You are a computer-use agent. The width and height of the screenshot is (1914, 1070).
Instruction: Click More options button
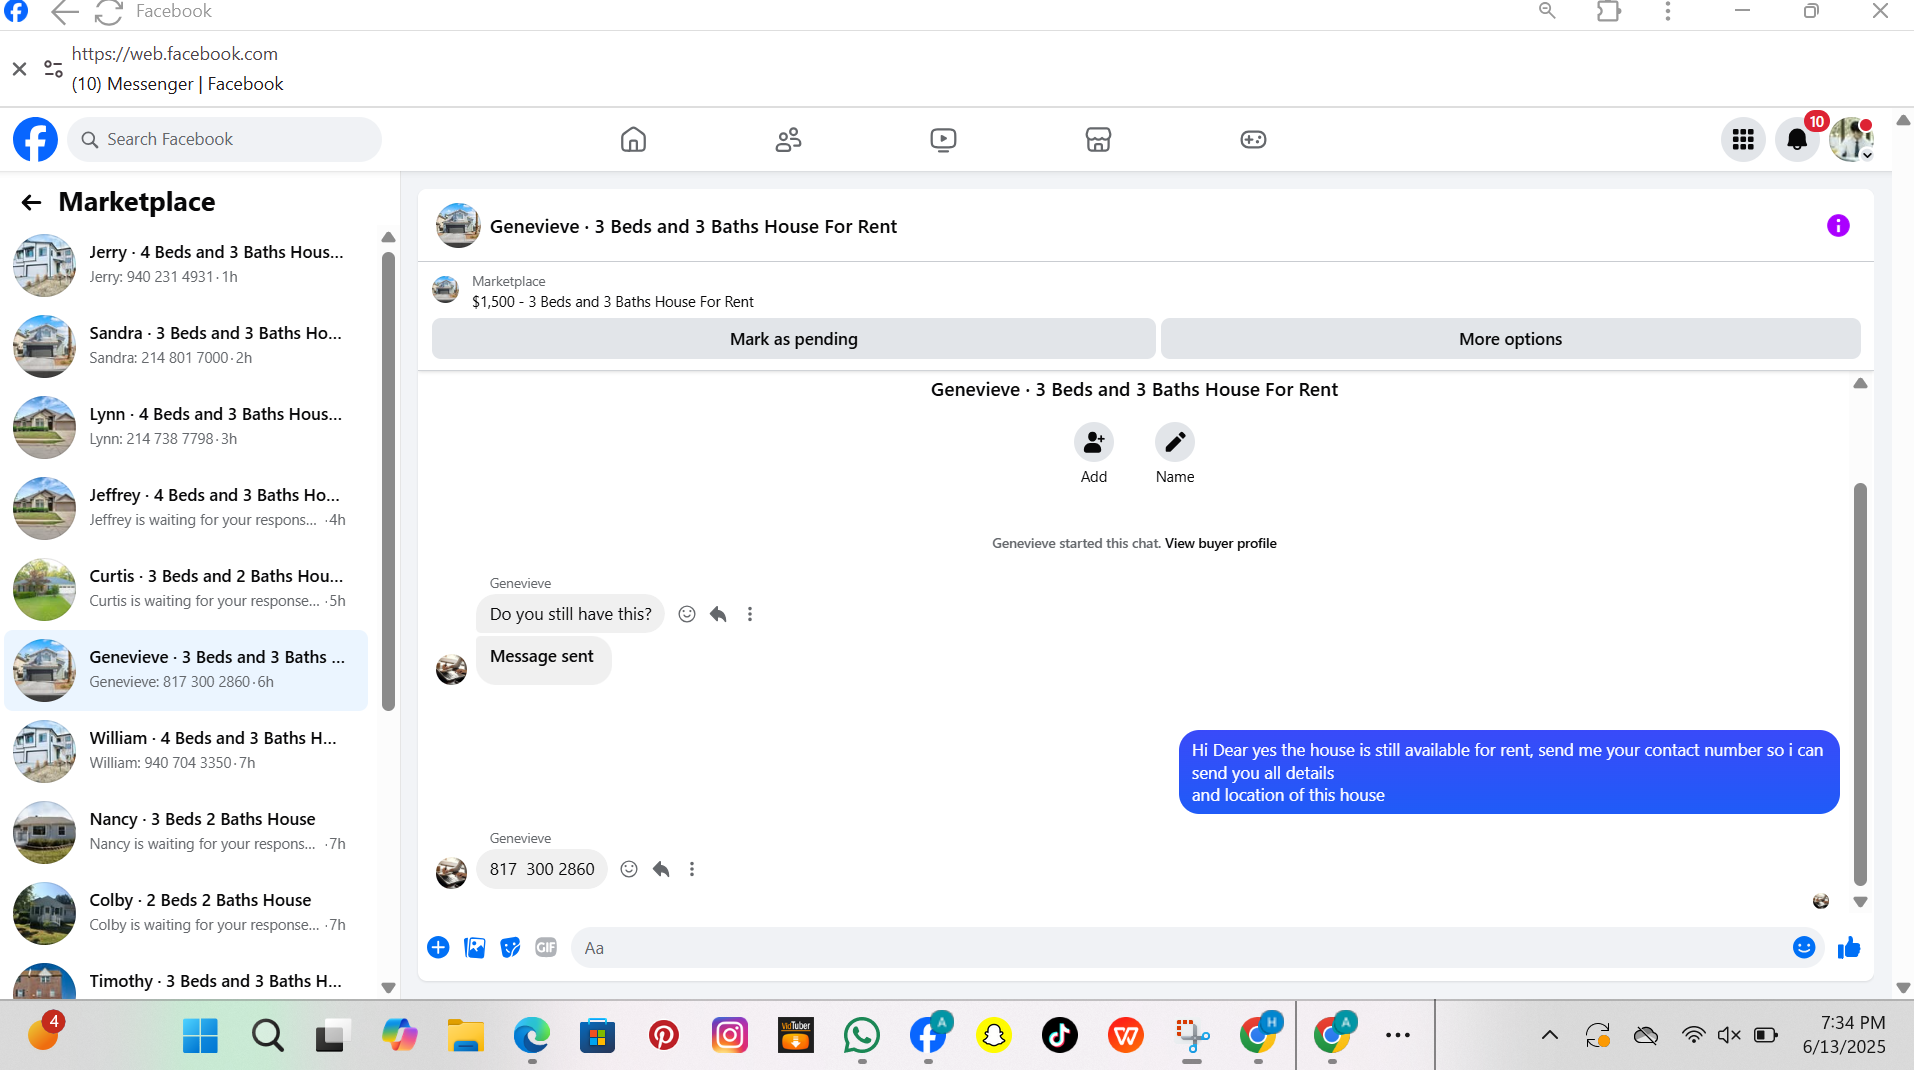[x=1510, y=339]
